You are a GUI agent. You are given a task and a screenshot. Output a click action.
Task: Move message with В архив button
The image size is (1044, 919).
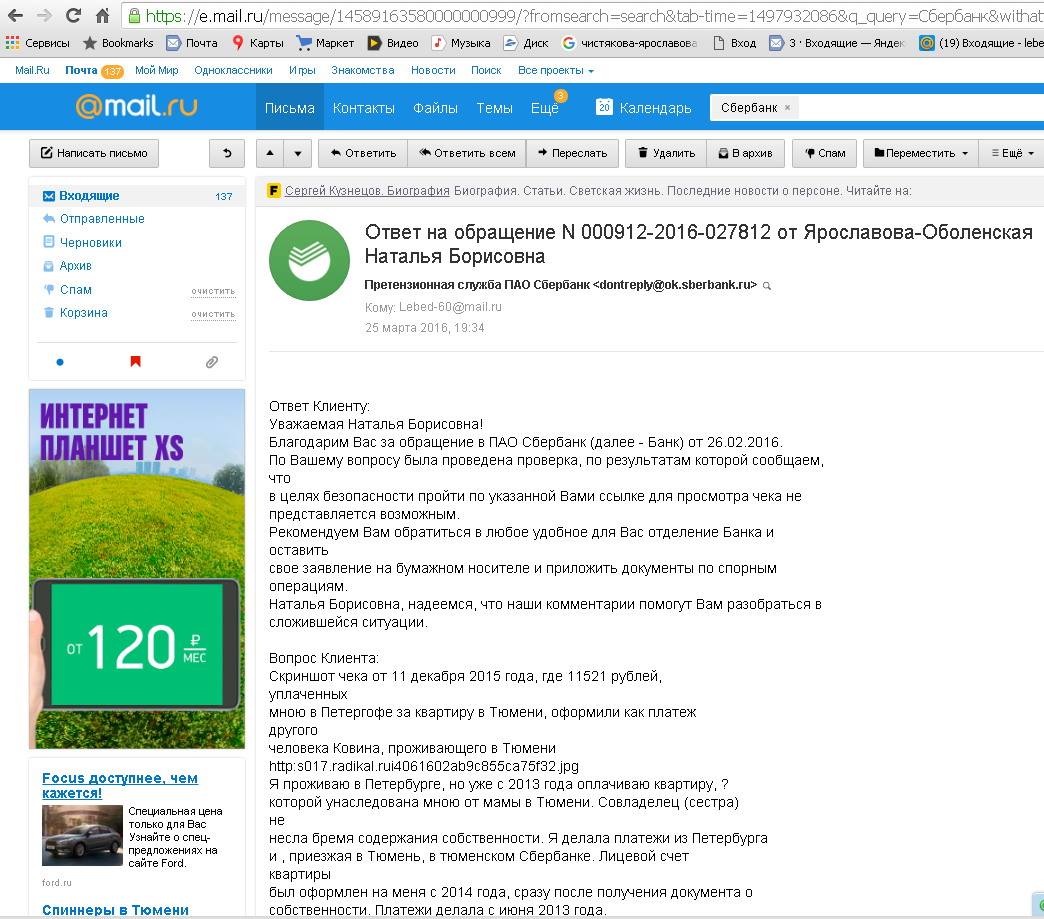[x=746, y=153]
